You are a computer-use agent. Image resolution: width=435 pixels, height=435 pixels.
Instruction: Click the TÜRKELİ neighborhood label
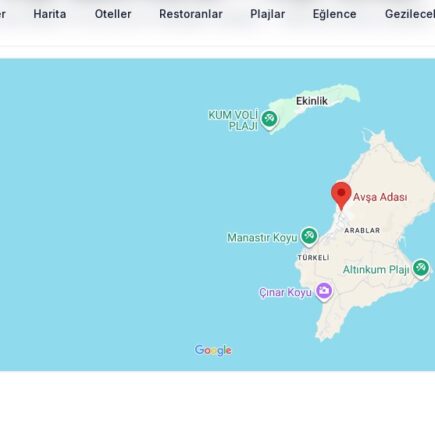(313, 258)
